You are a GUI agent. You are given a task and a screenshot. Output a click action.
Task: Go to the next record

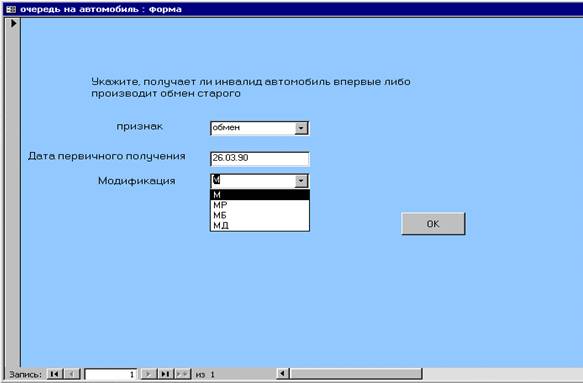coord(148,374)
